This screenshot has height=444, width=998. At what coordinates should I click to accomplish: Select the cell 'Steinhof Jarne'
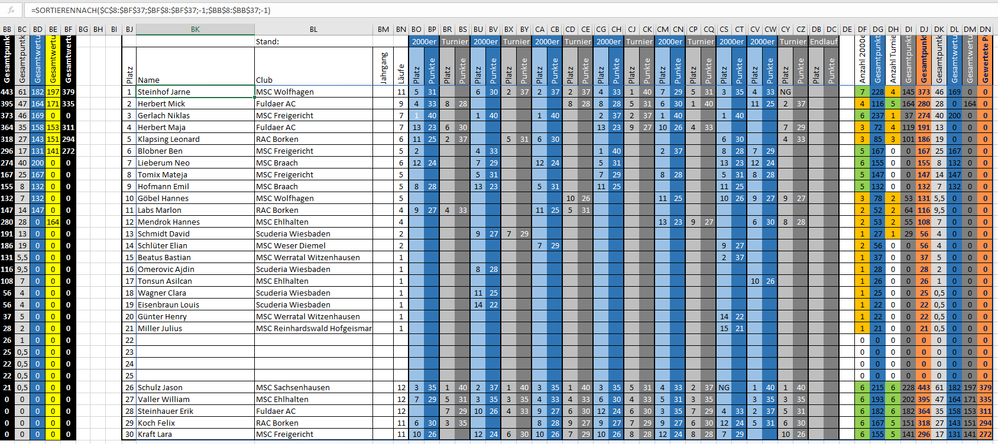point(195,92)
